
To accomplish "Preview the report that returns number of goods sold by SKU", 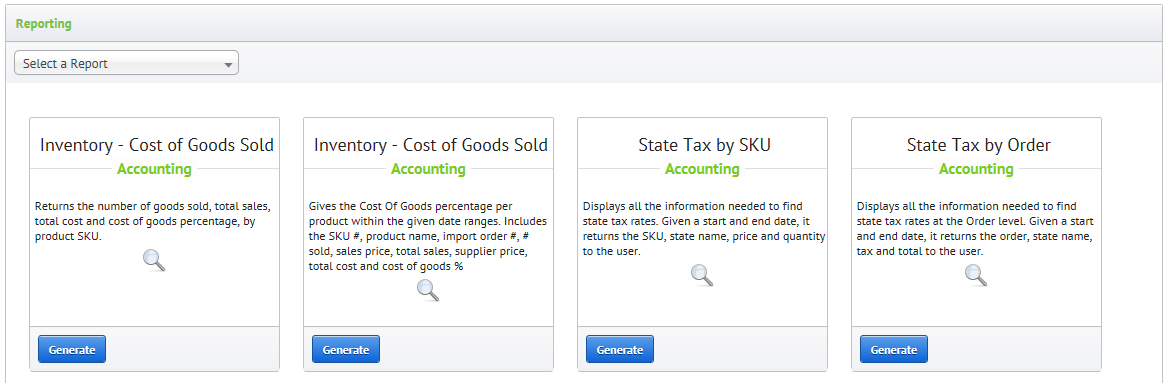I will pos(154,260).
